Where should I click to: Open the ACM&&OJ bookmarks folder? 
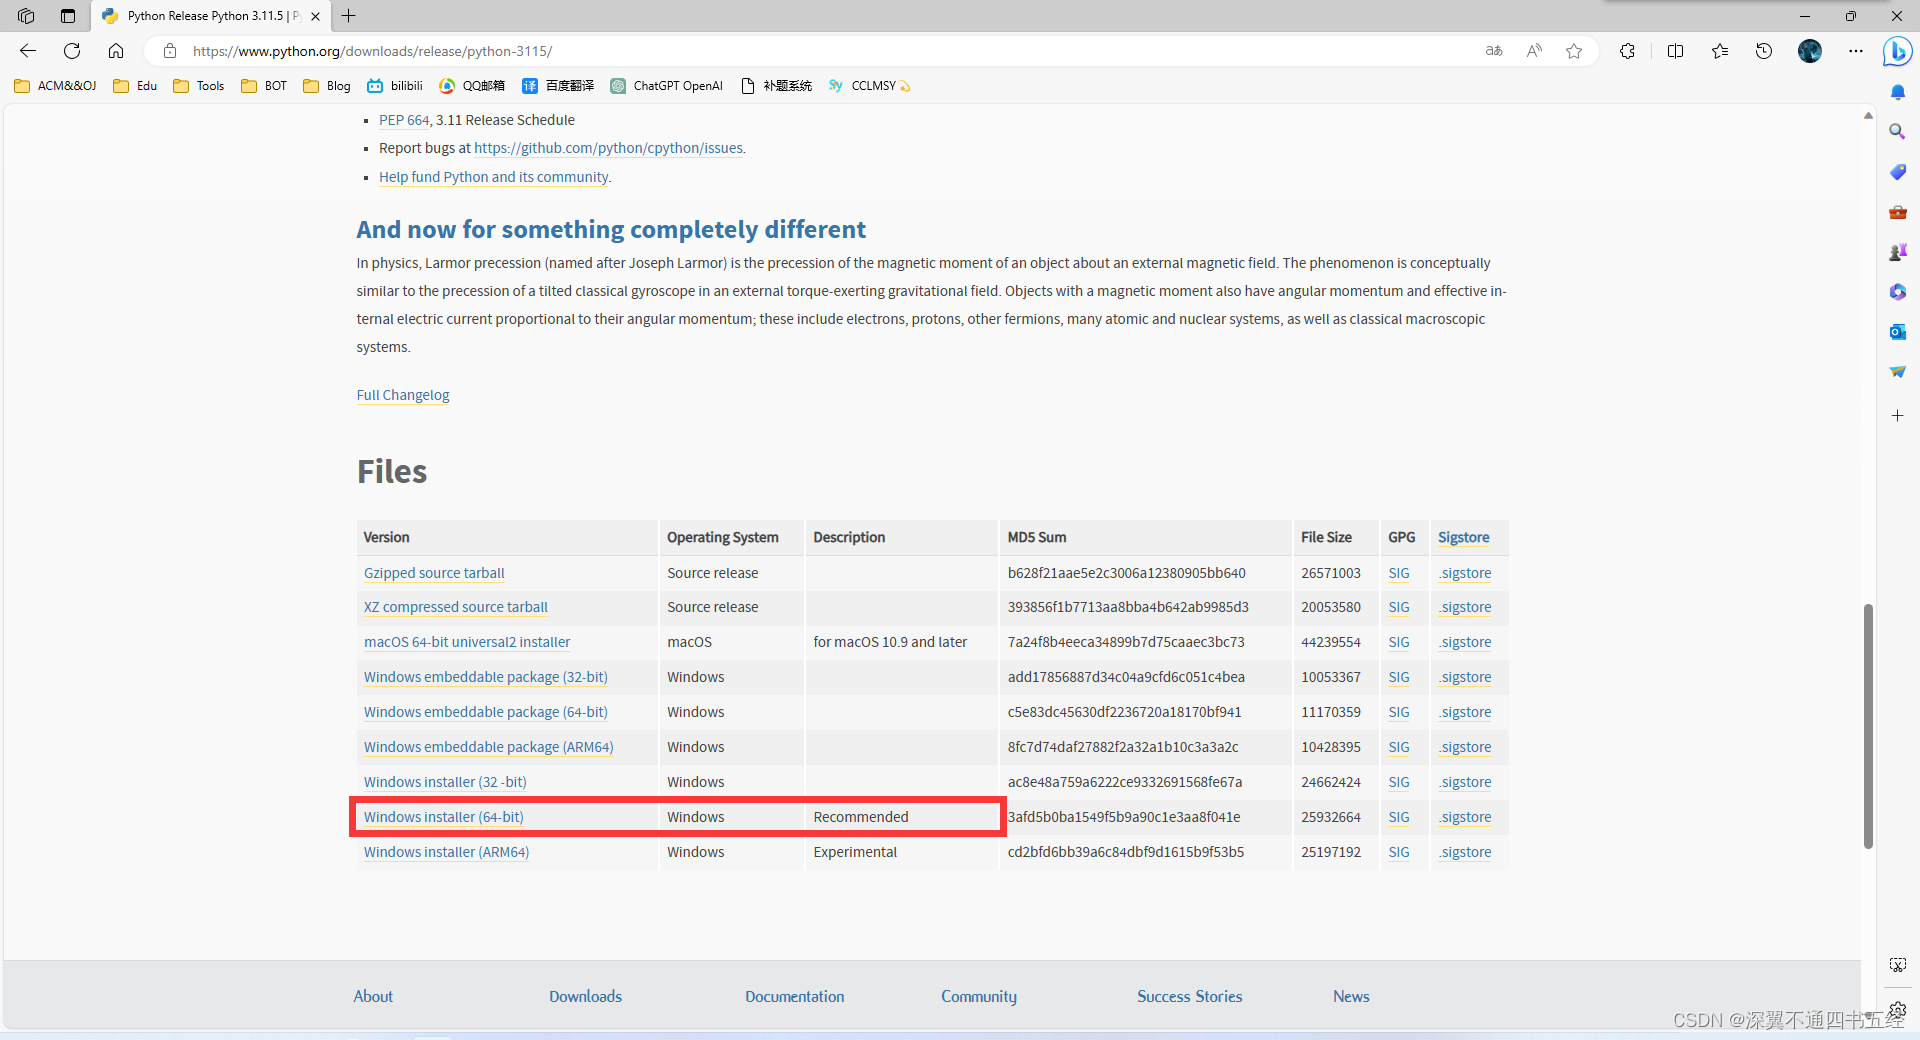point(56,86)
